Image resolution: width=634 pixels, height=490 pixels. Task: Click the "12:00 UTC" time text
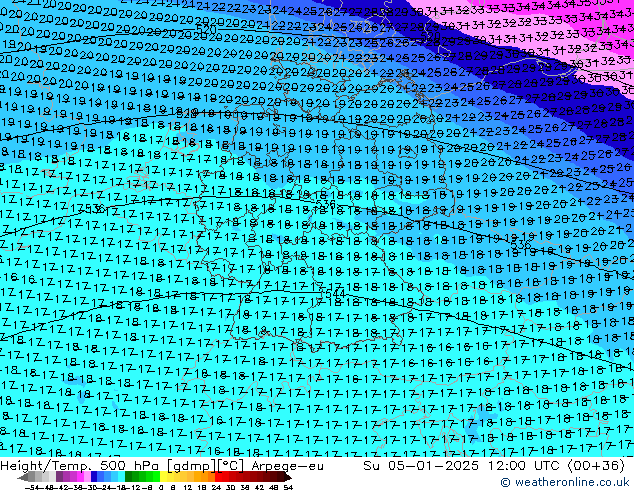[x=525, y=466]
